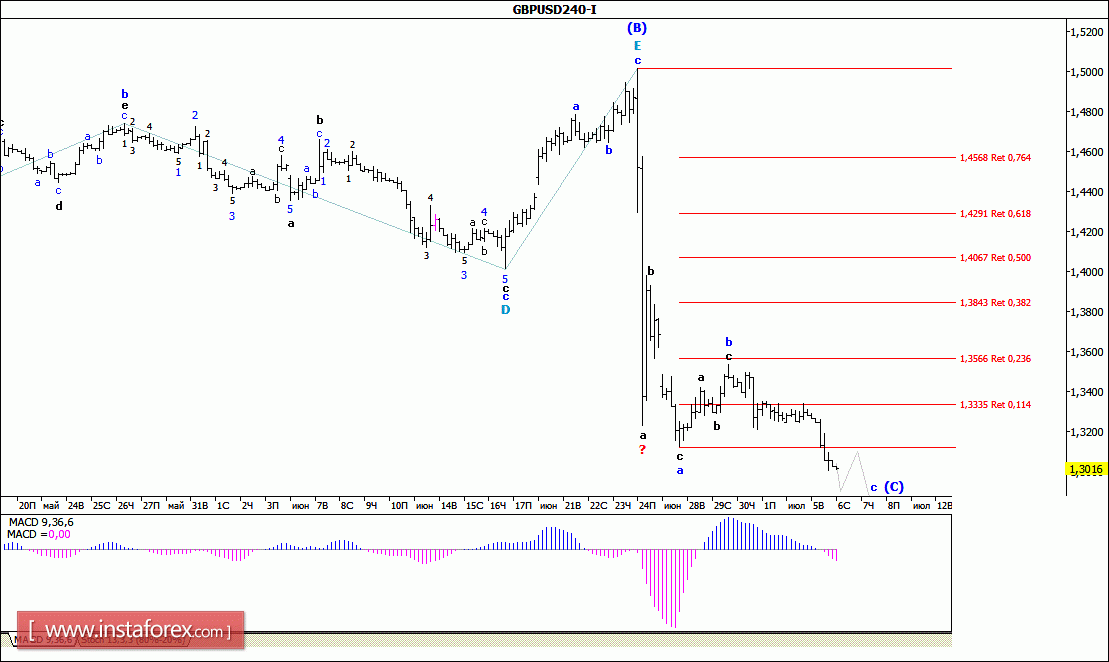The width and height of the screenshot is (1109, 662).
Task: Select the 1,3843 Ret 0,382 level
Action: (995, 303)
